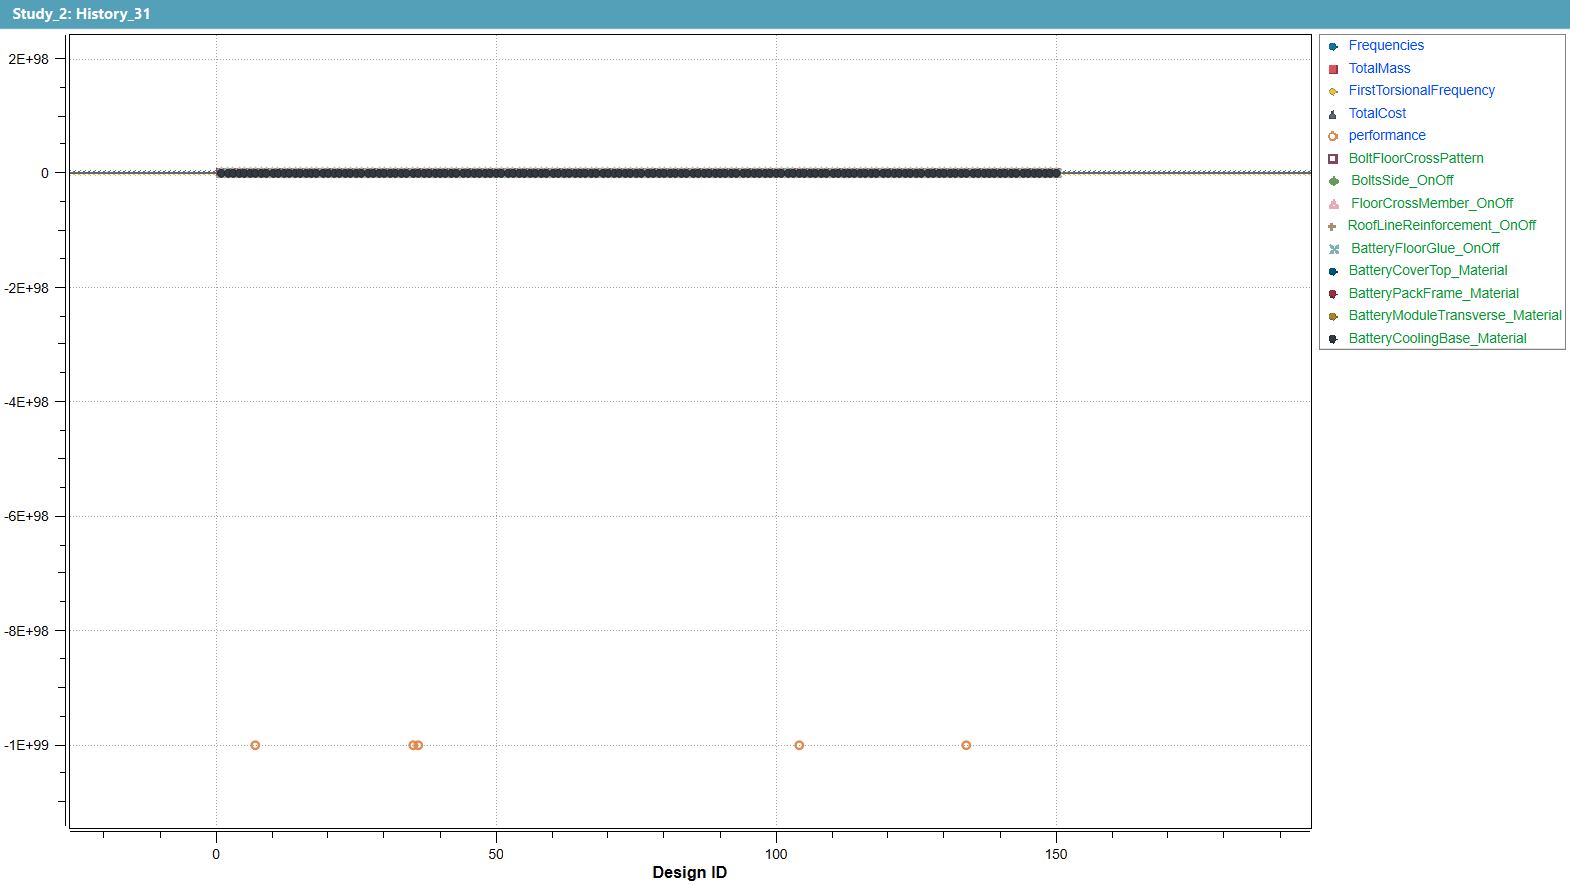The width and height of the screenshot is (1570, 885).
Task: Choose the BatteryPackFrame_Material legend label
Action: coord(1434,293)
